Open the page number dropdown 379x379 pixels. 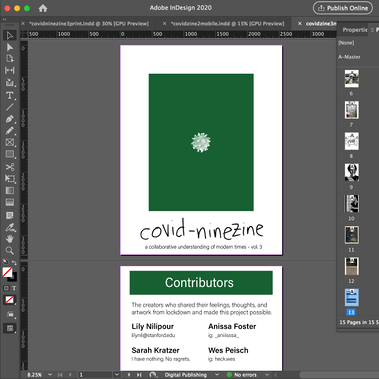click(117, 375)
